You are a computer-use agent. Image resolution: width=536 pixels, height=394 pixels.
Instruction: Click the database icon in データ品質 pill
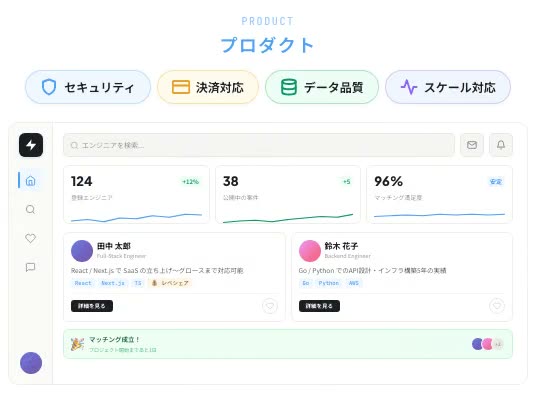point(289,87)
